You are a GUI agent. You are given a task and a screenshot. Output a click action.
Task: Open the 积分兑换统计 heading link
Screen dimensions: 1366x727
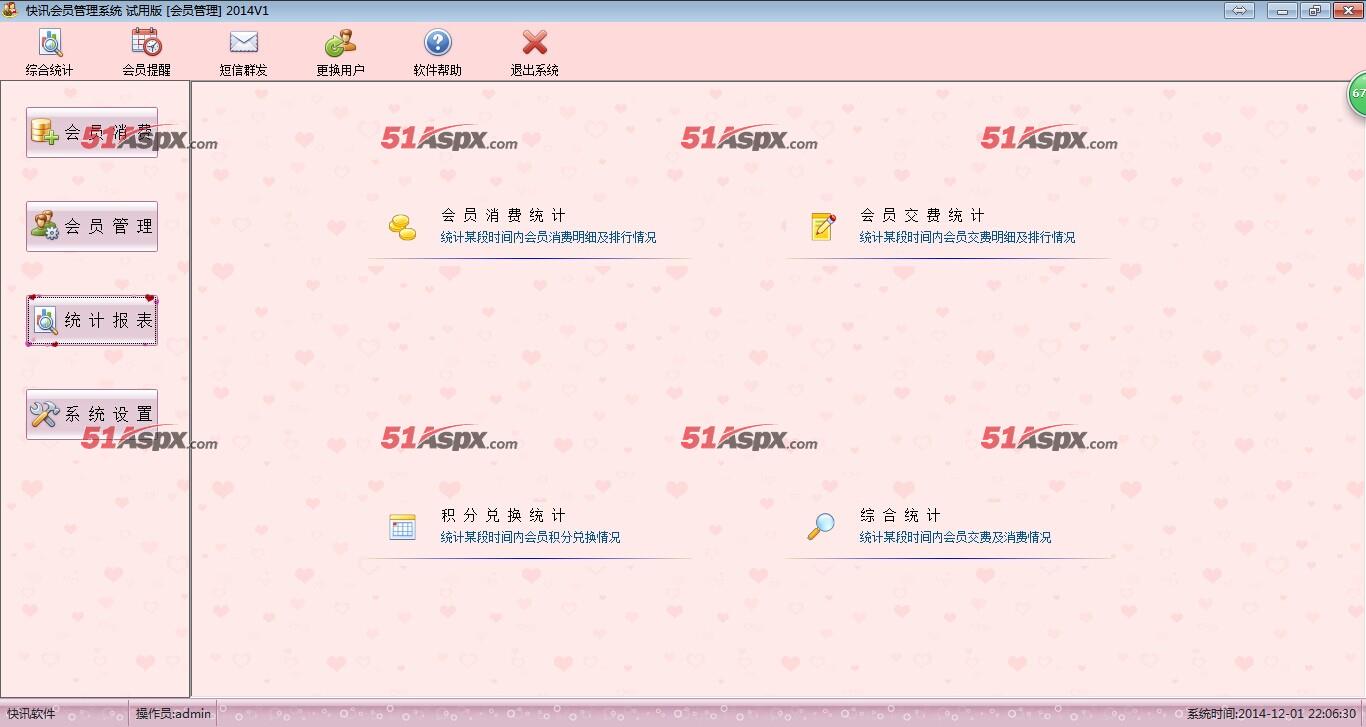tap(503, 515)
